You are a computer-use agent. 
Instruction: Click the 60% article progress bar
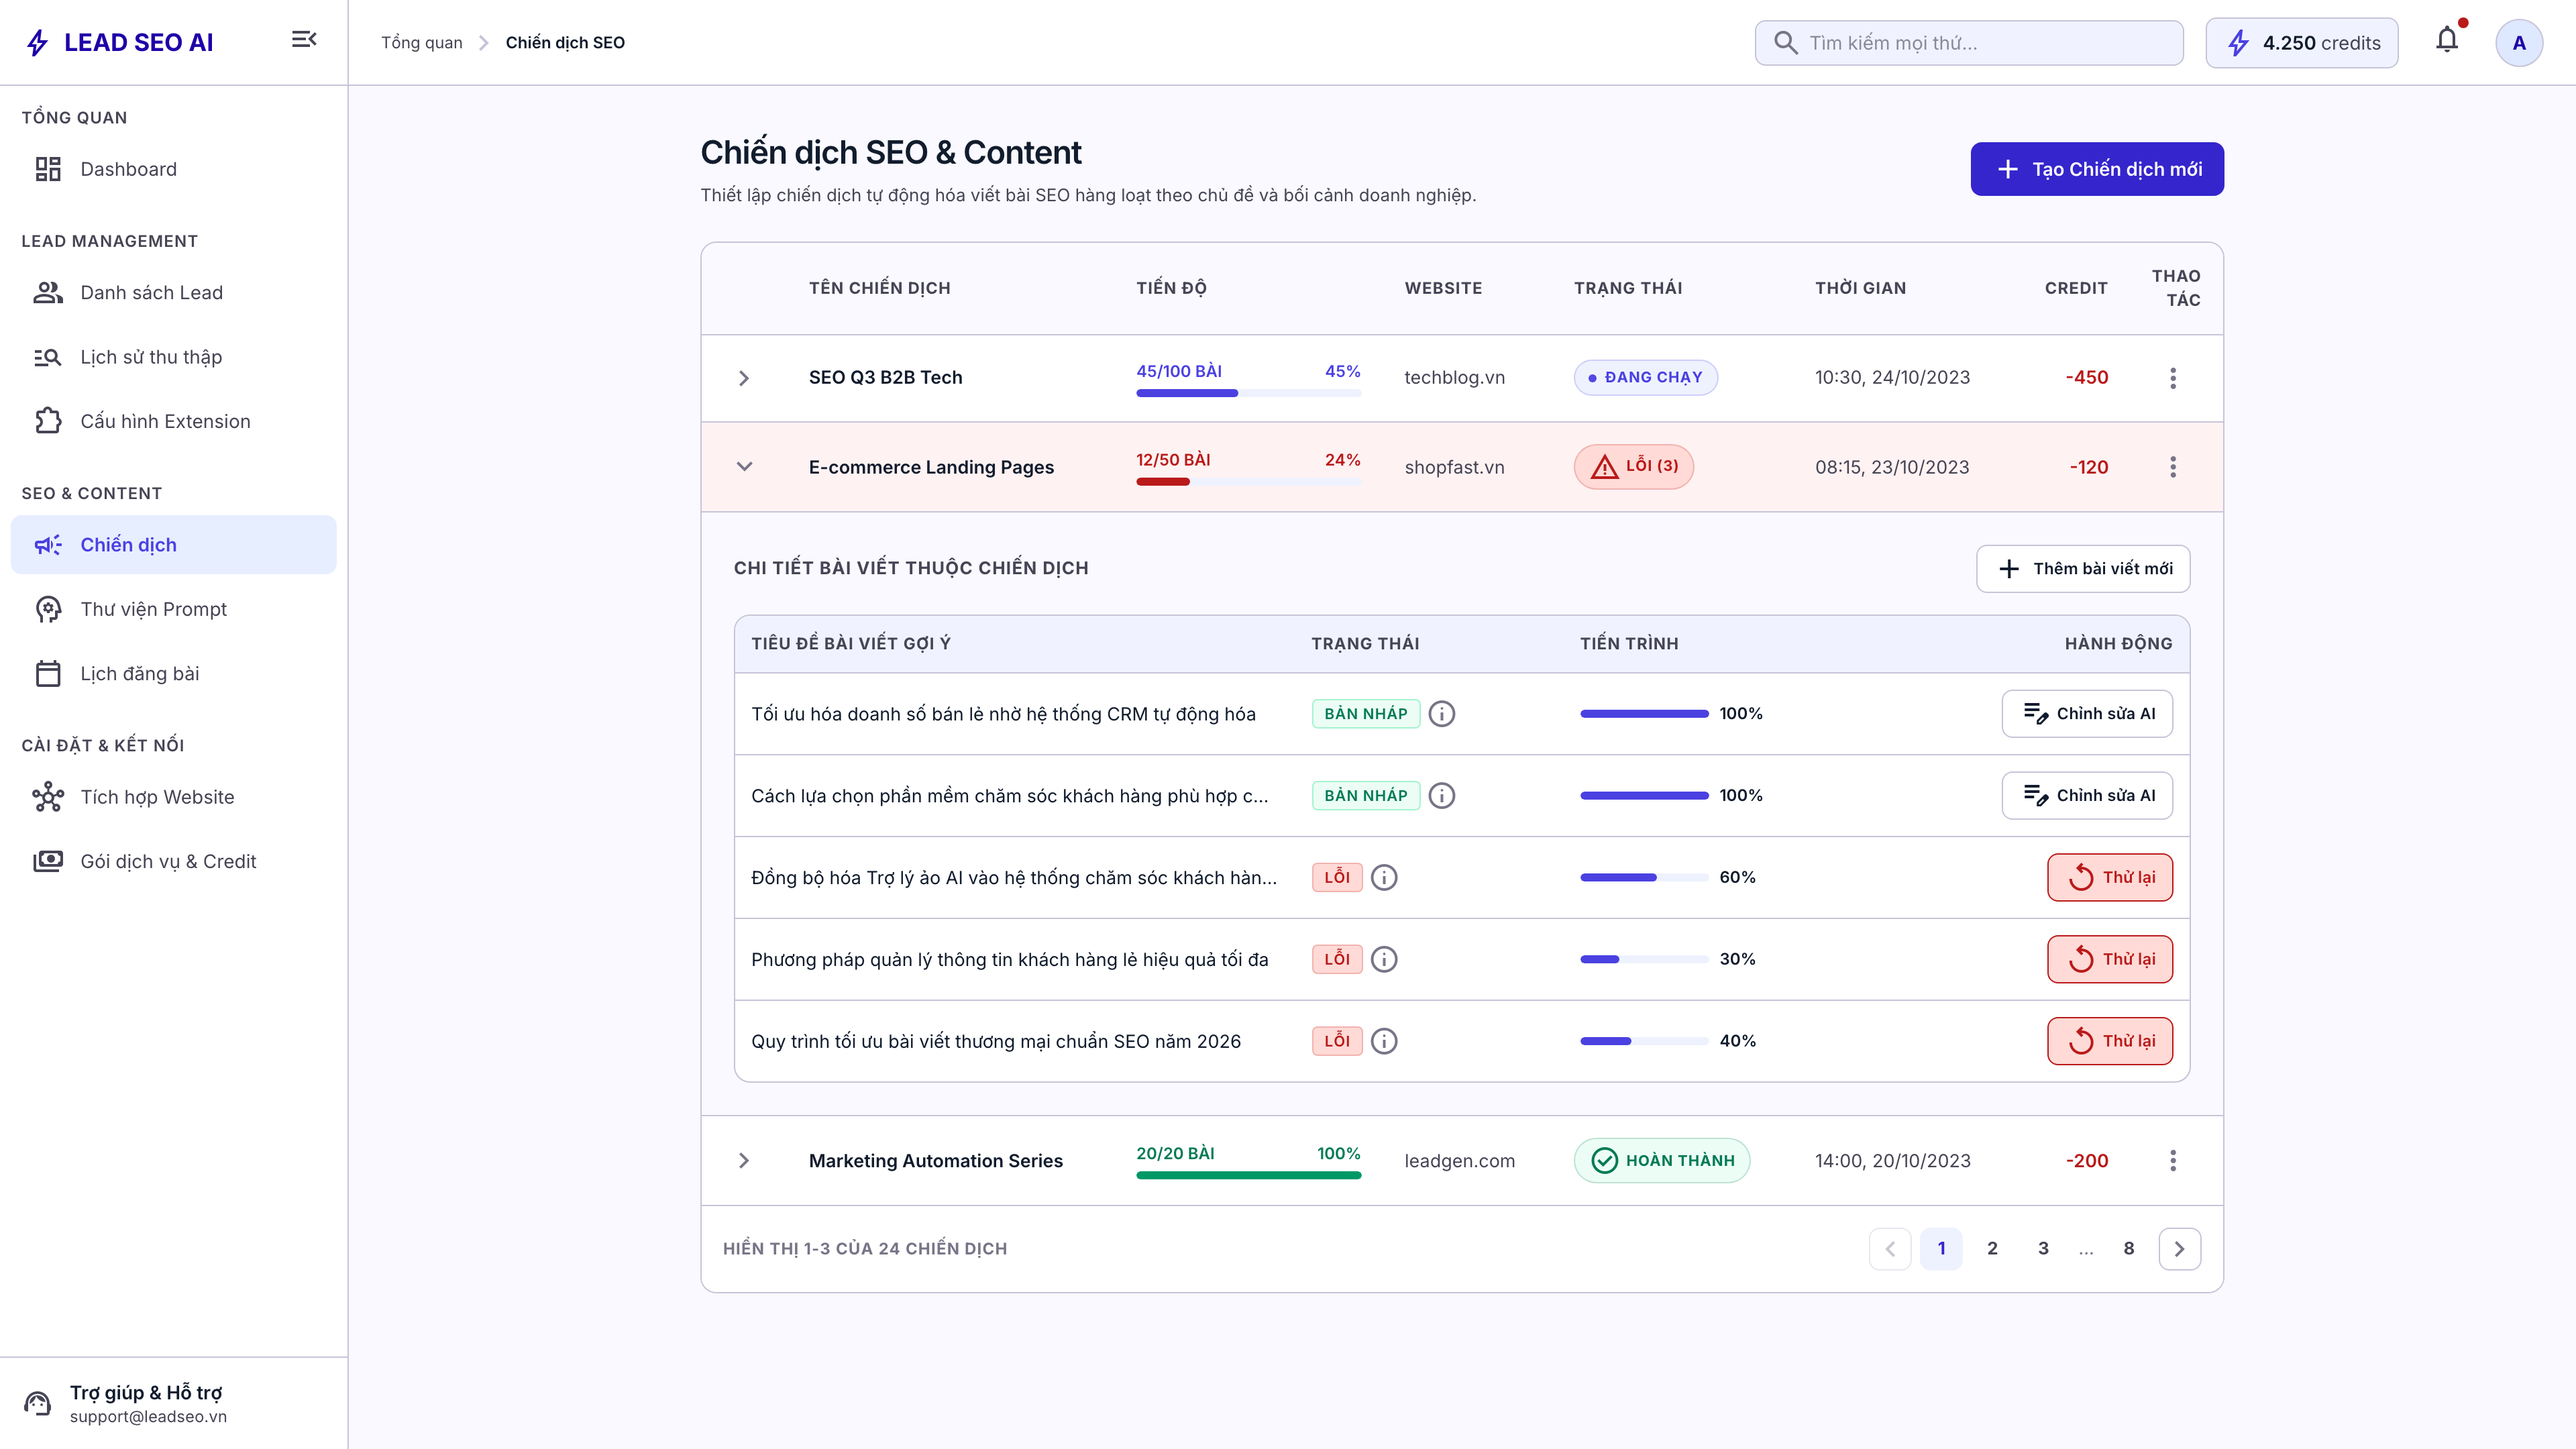click(1644, 878)
